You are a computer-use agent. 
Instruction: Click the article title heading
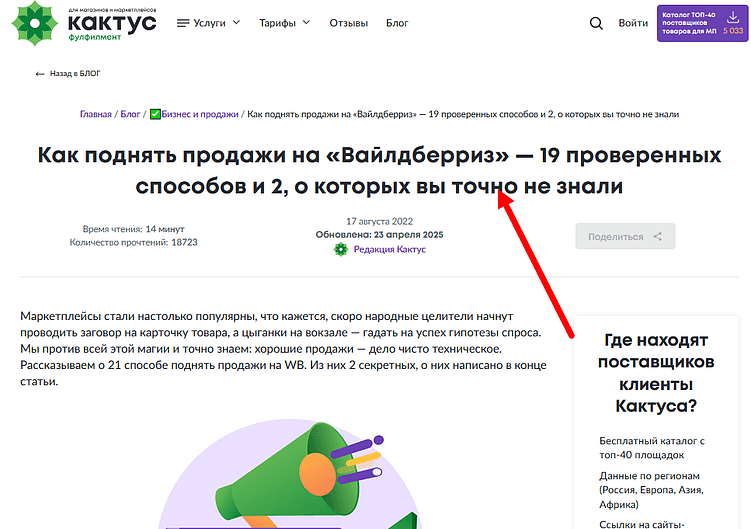click(x=379, y=171)
